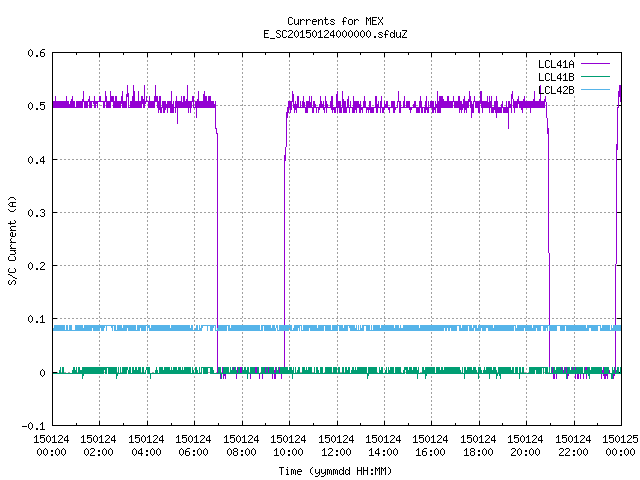Click the x-axis tick 150124 18:00

coord(478,446)
